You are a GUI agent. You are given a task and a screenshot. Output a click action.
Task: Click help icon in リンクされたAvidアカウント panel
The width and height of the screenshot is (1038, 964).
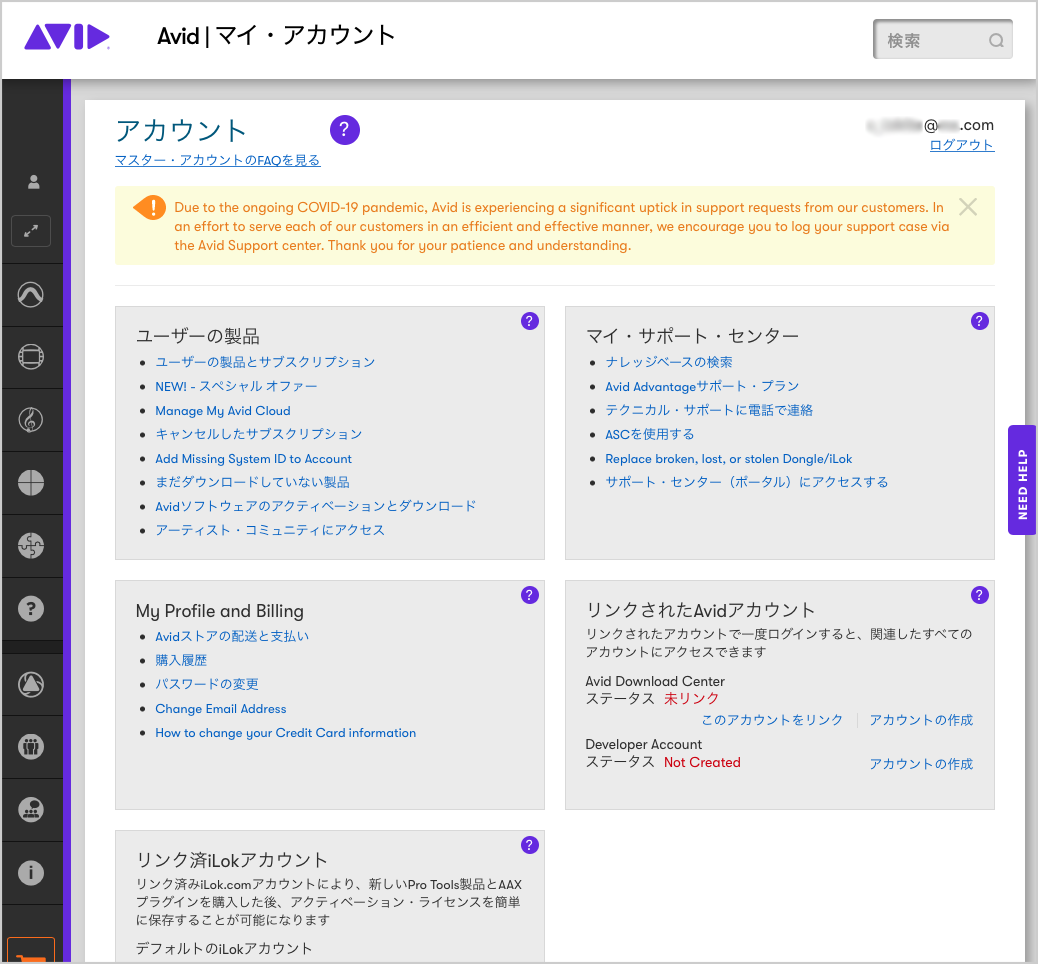(x=980, y=595)
